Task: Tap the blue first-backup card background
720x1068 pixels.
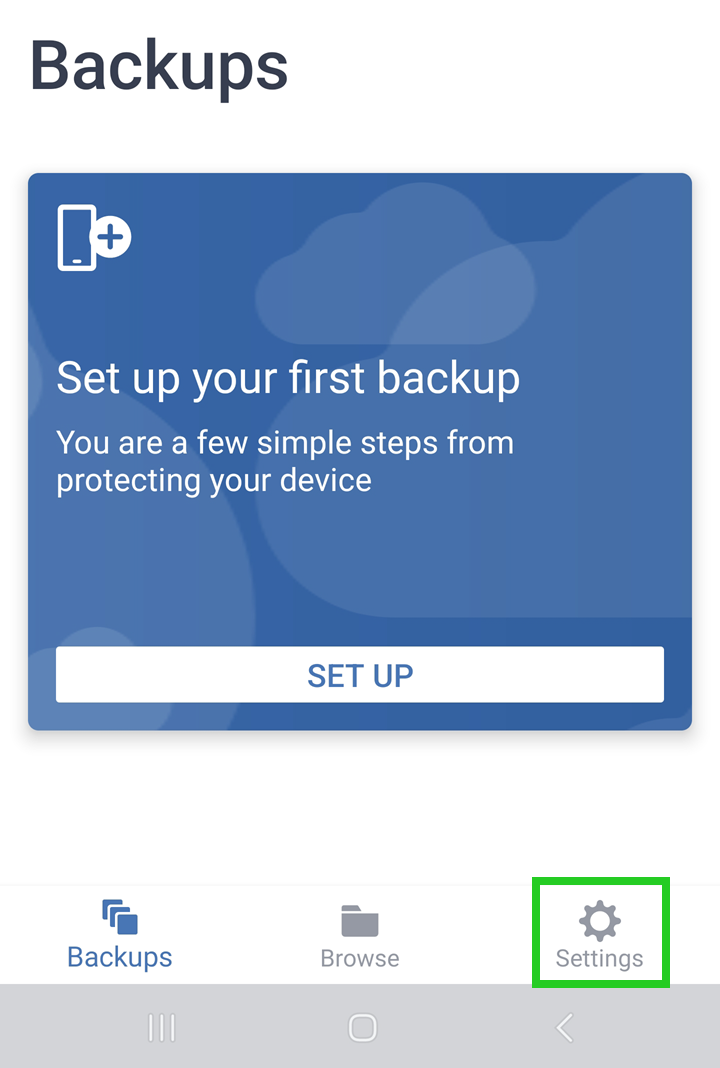Action: pos(450,570)
